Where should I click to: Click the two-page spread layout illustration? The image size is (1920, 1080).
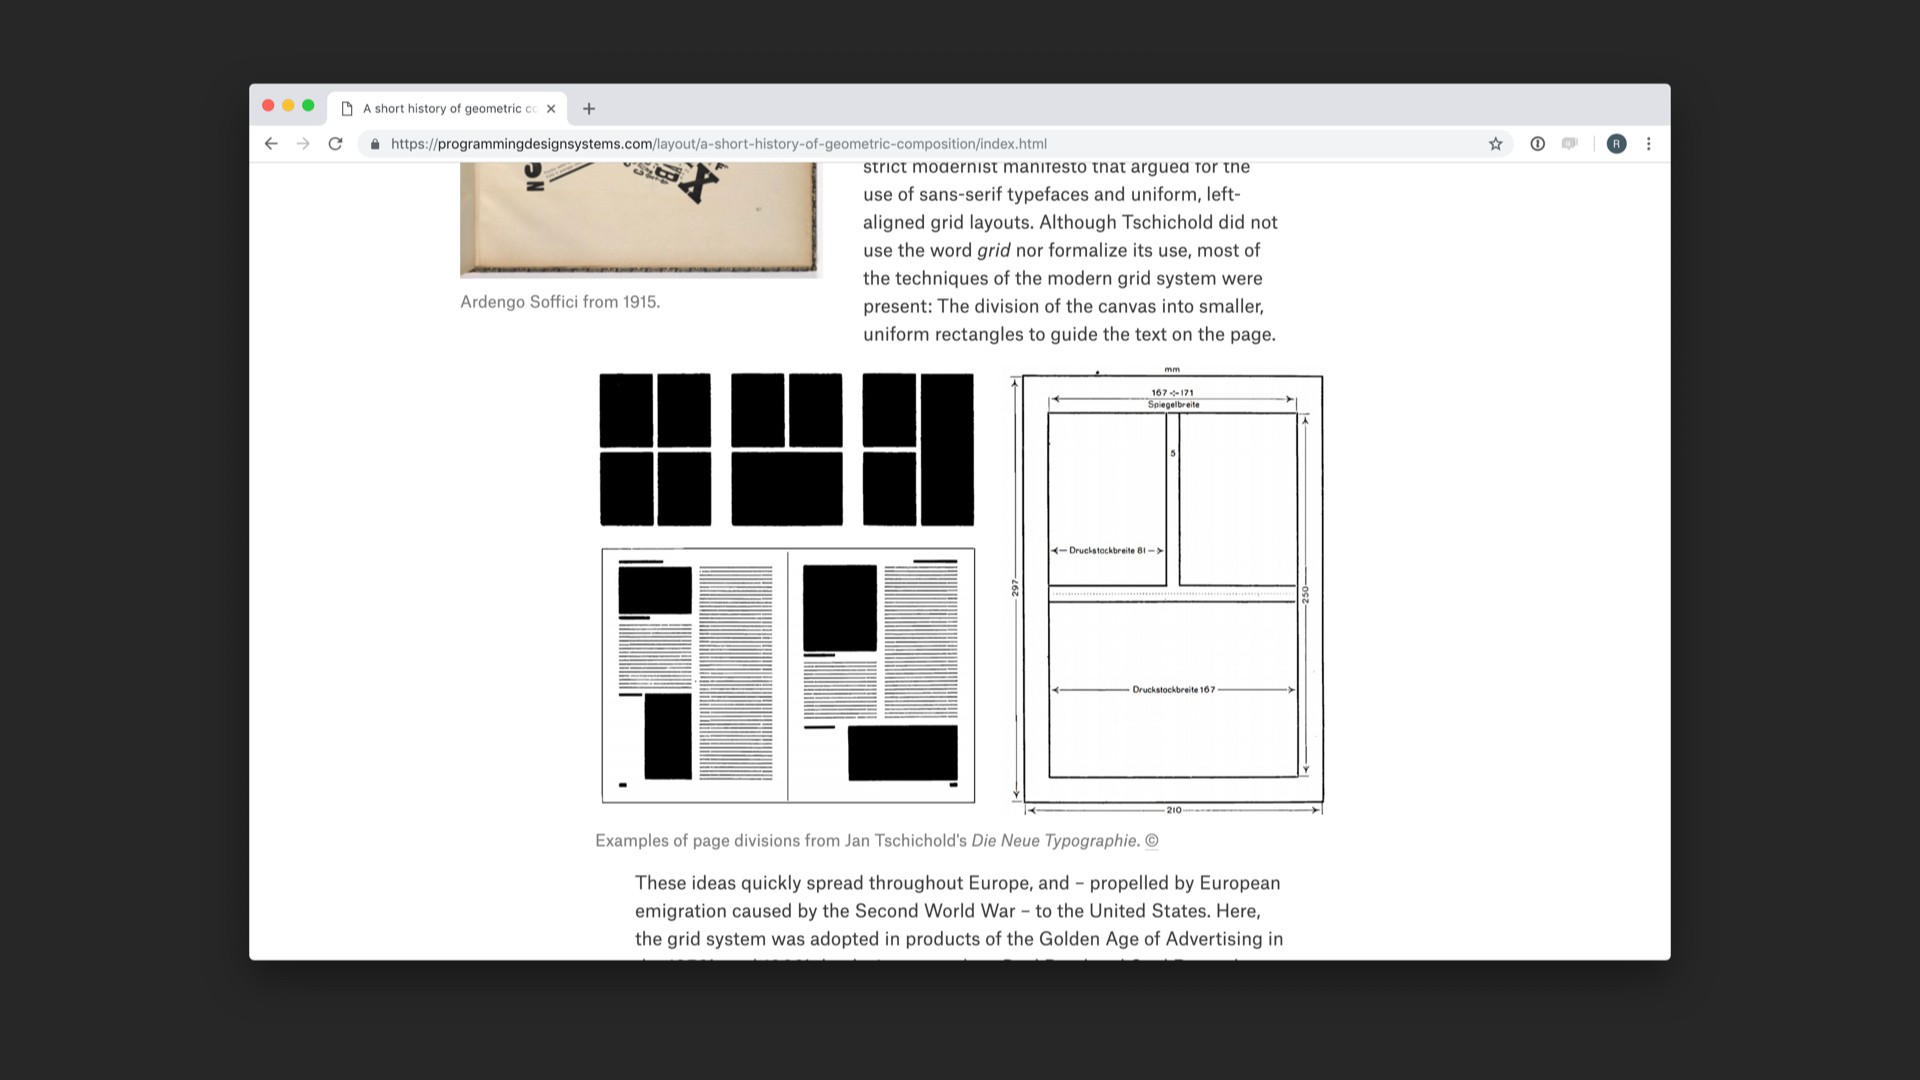(788, 675)
